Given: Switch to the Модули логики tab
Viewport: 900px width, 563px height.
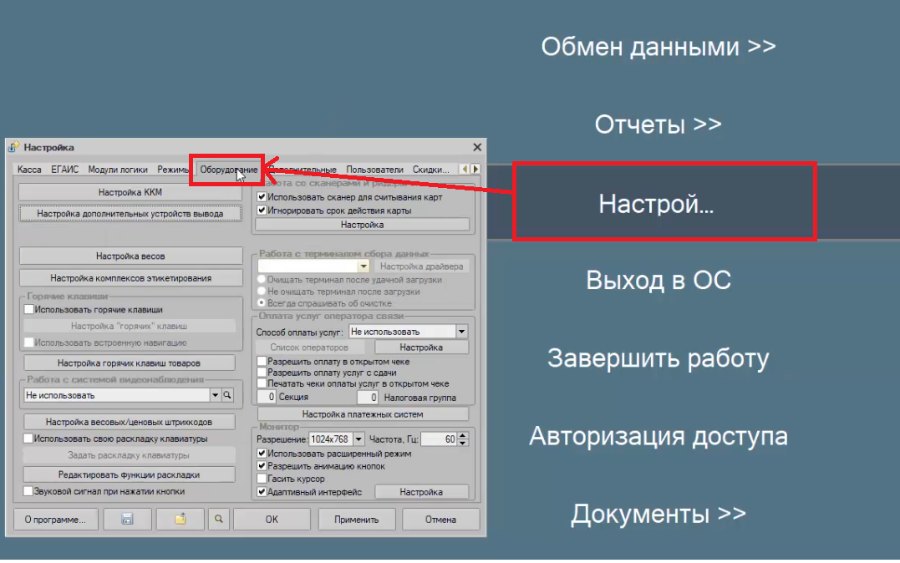Looking at the screenshot, I should 118,170.
